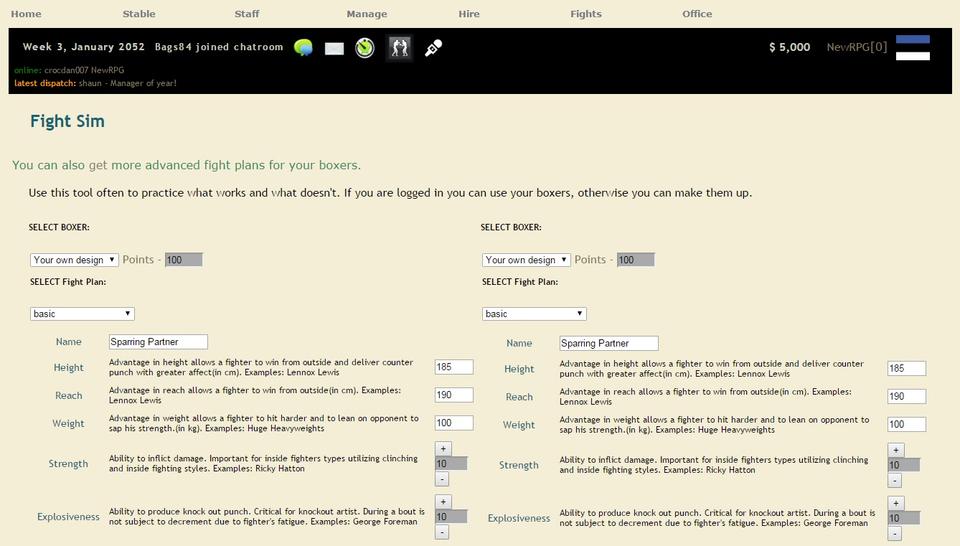Click the boxers fight icon
Viewport: 960px width, 546px height.
[x=399, y=48]
